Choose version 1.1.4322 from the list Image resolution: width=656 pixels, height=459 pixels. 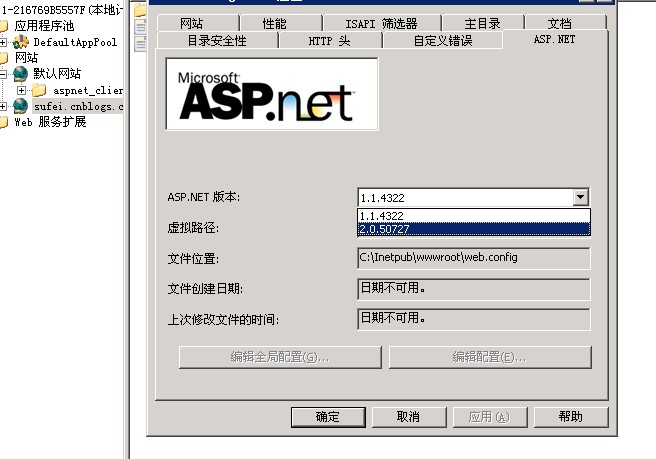point(474,216)
